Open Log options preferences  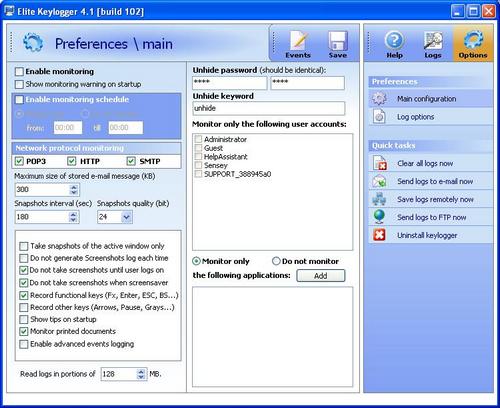pyautogui.click(x=430, y=117)
